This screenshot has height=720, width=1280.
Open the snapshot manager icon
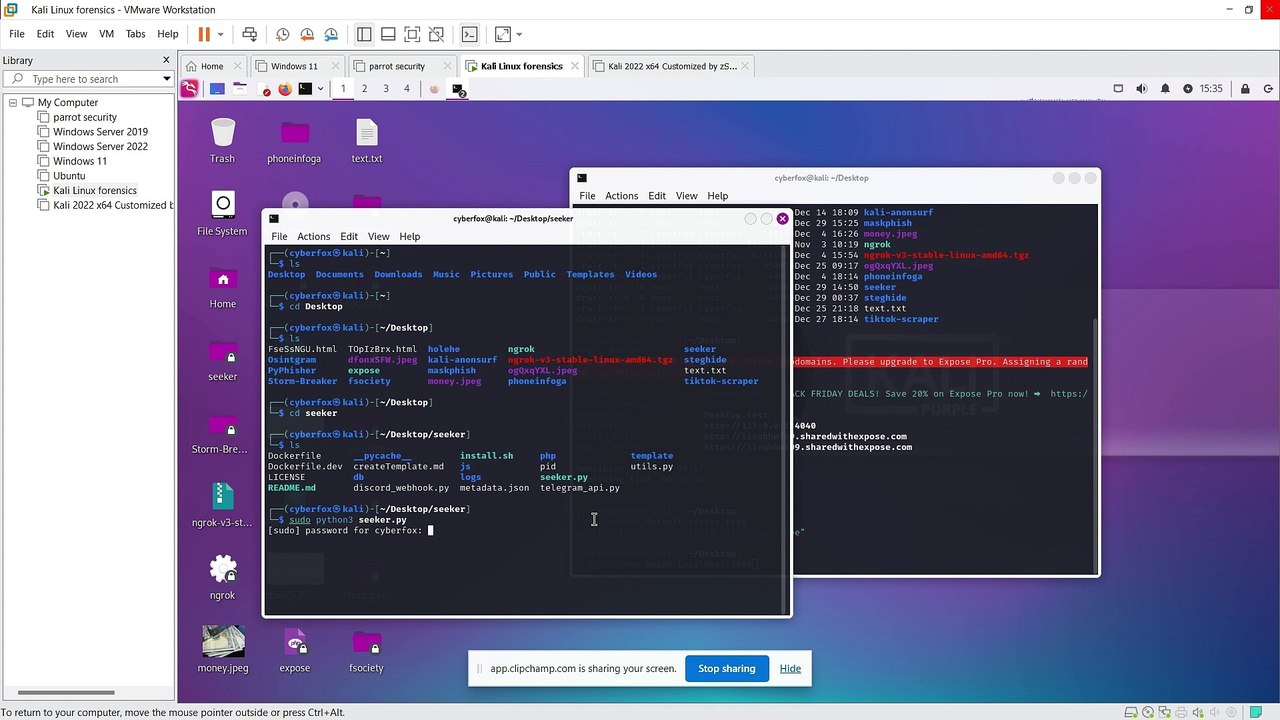(x=331, y=34)
